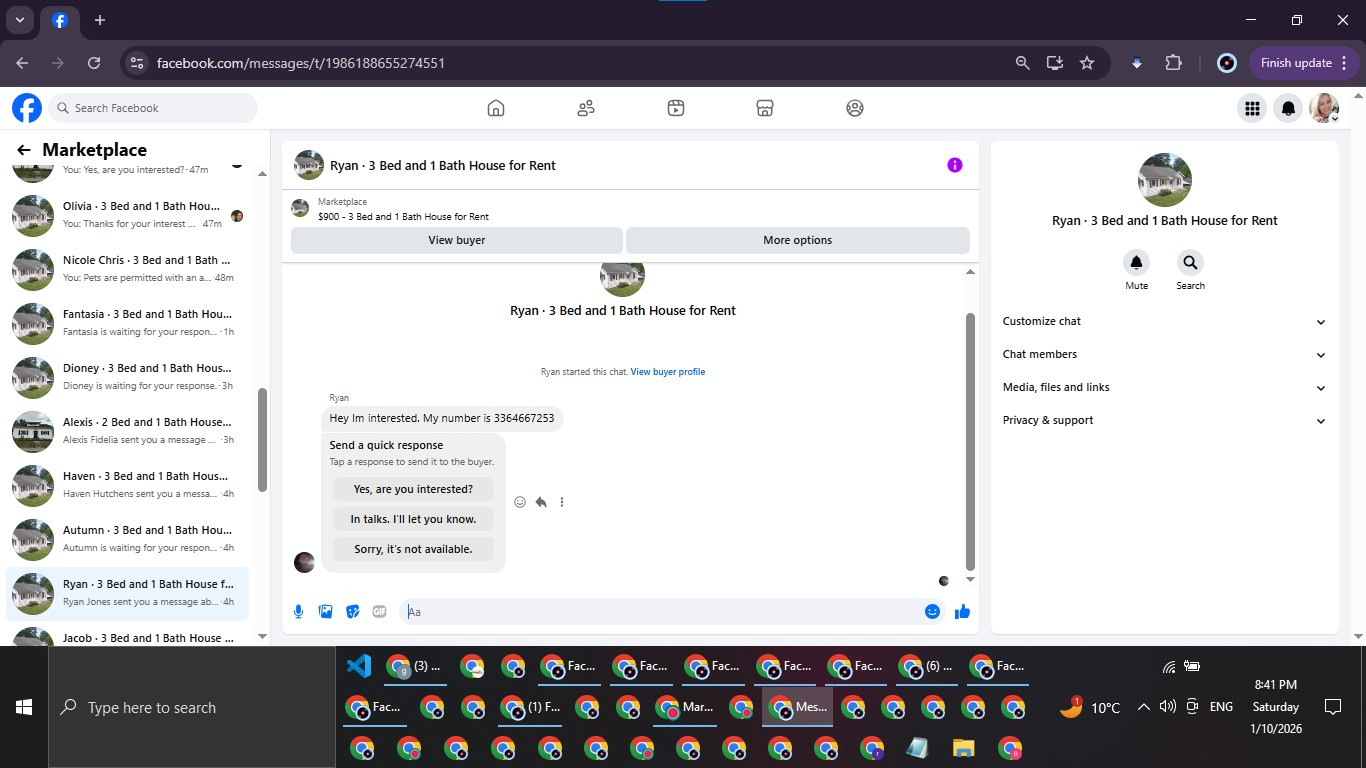Screen dimensions: 1366x768
Task: Click the browser address bar URL
Action: (x=301, y=63)
